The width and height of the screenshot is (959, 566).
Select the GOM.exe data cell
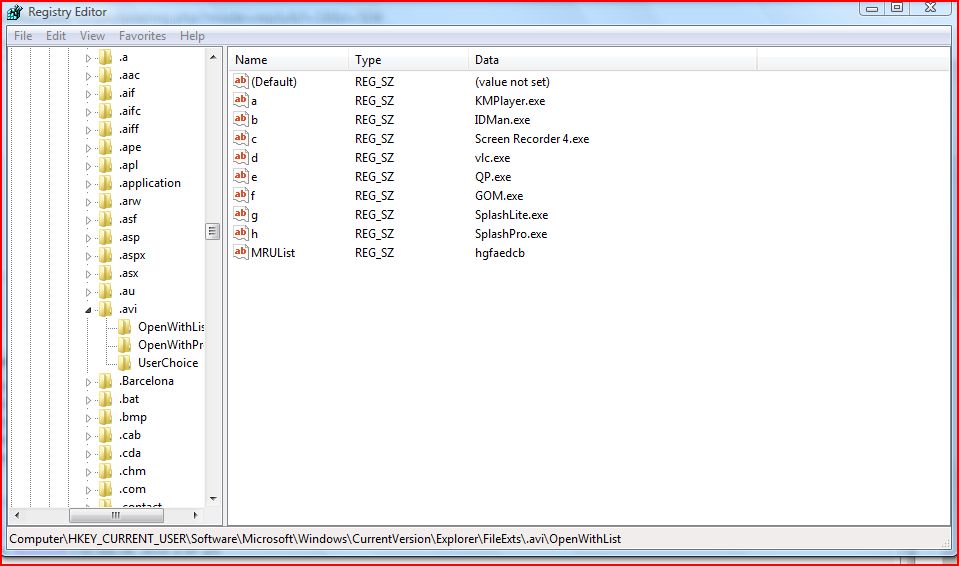tap(499, 196)
